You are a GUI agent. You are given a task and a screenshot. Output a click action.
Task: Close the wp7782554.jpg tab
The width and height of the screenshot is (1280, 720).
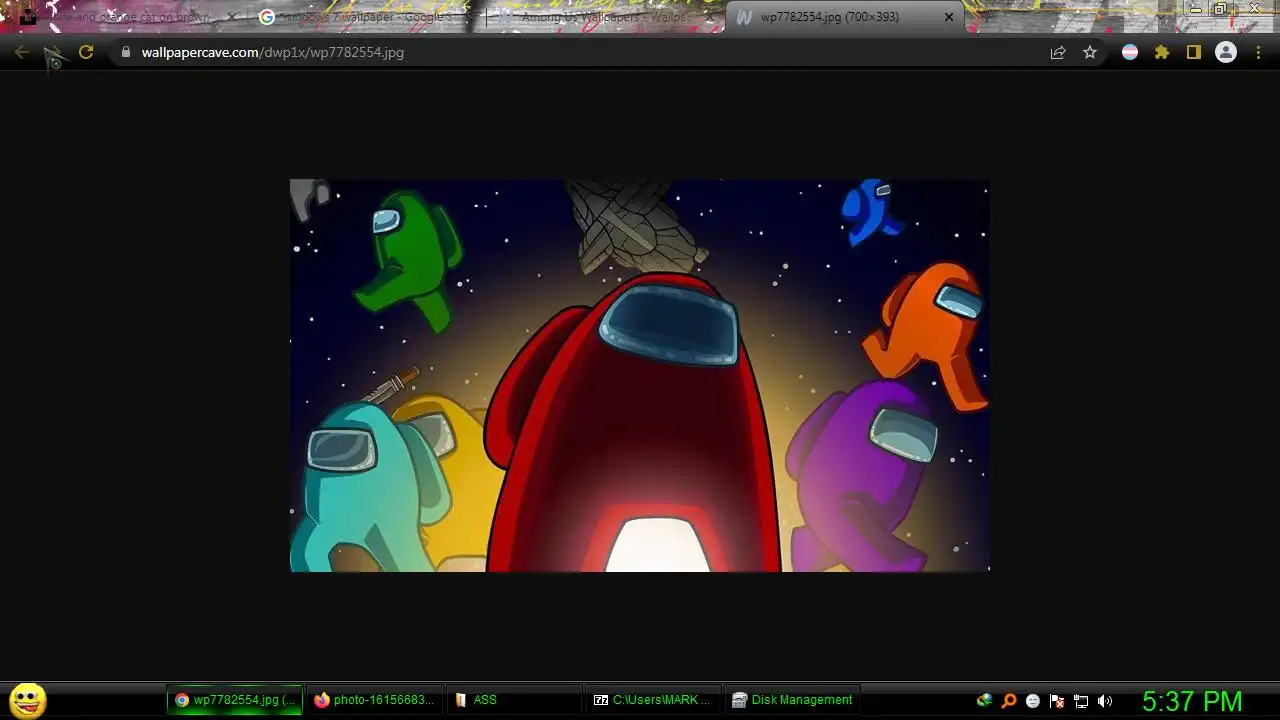pyautogui.click(x=949, y=17)
